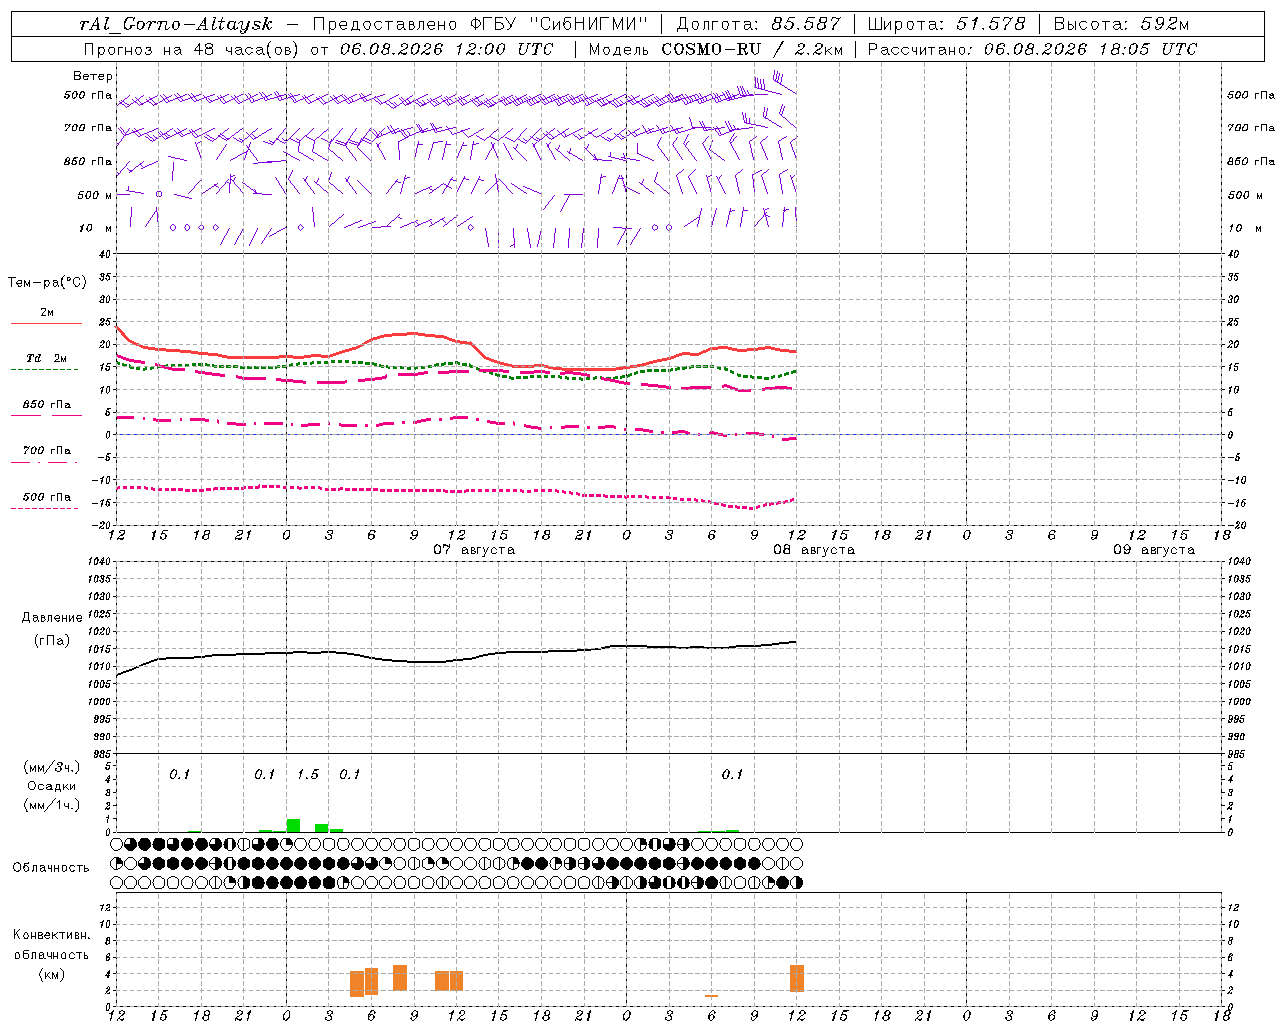This screenshot has height=1024, width=1280.
Task: Click the Осадки precipitation axis label
Action: pos(51,786)
